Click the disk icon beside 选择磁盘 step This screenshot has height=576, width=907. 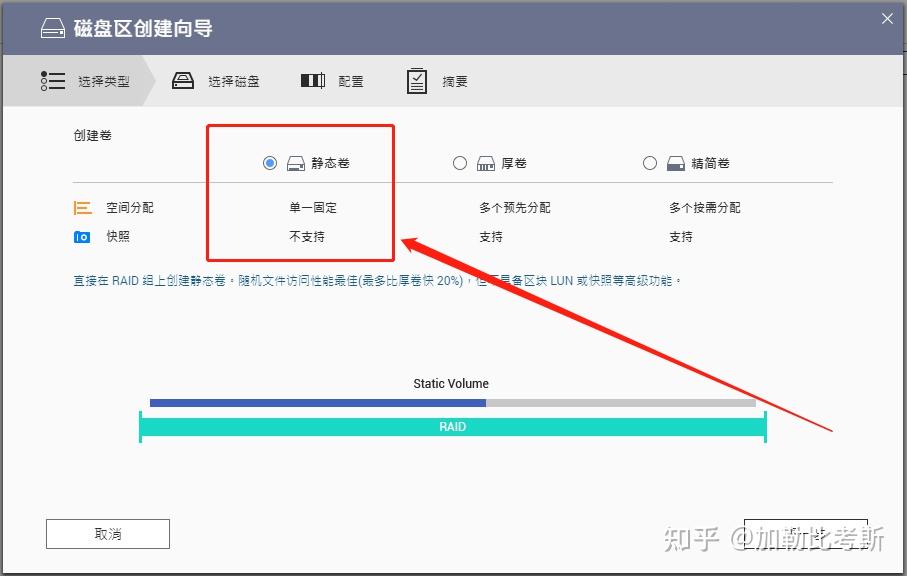coord(182,80)
